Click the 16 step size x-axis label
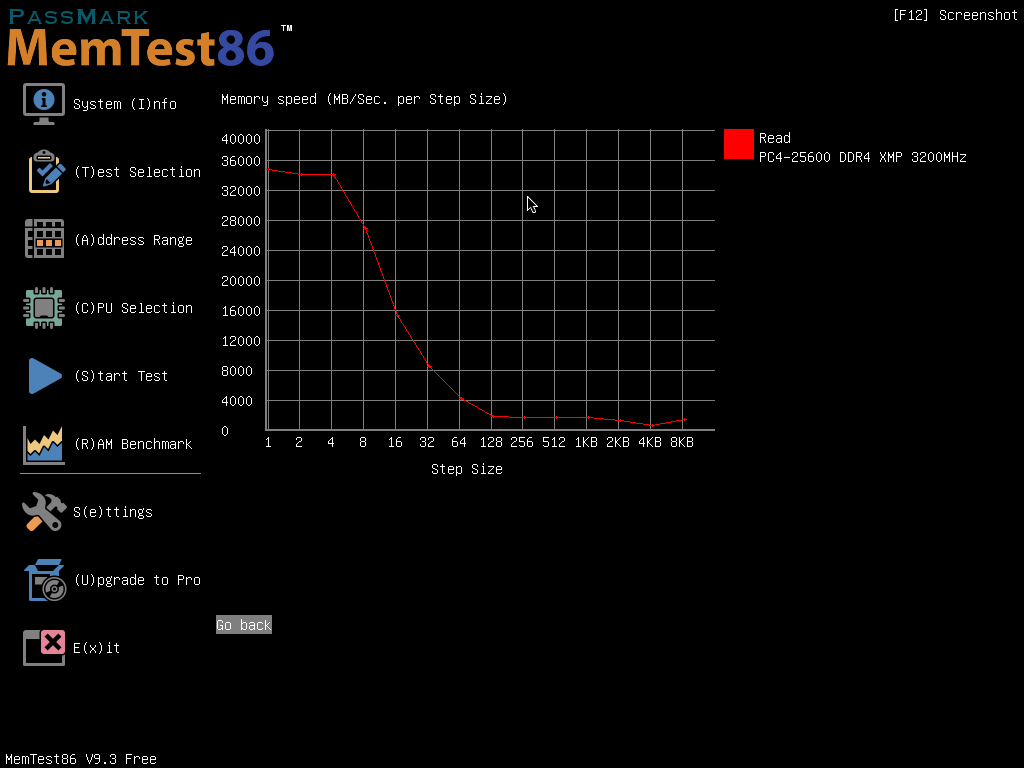 (x=394, y=443)
